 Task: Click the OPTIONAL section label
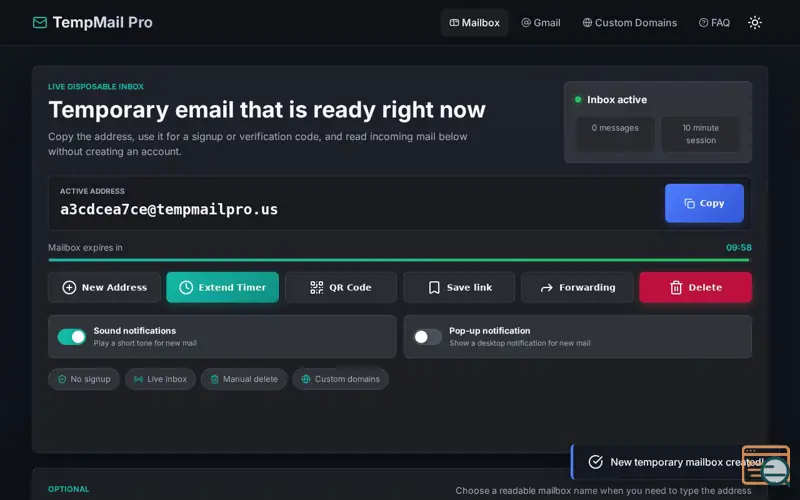pyautogui.click(x=68, y=489)
